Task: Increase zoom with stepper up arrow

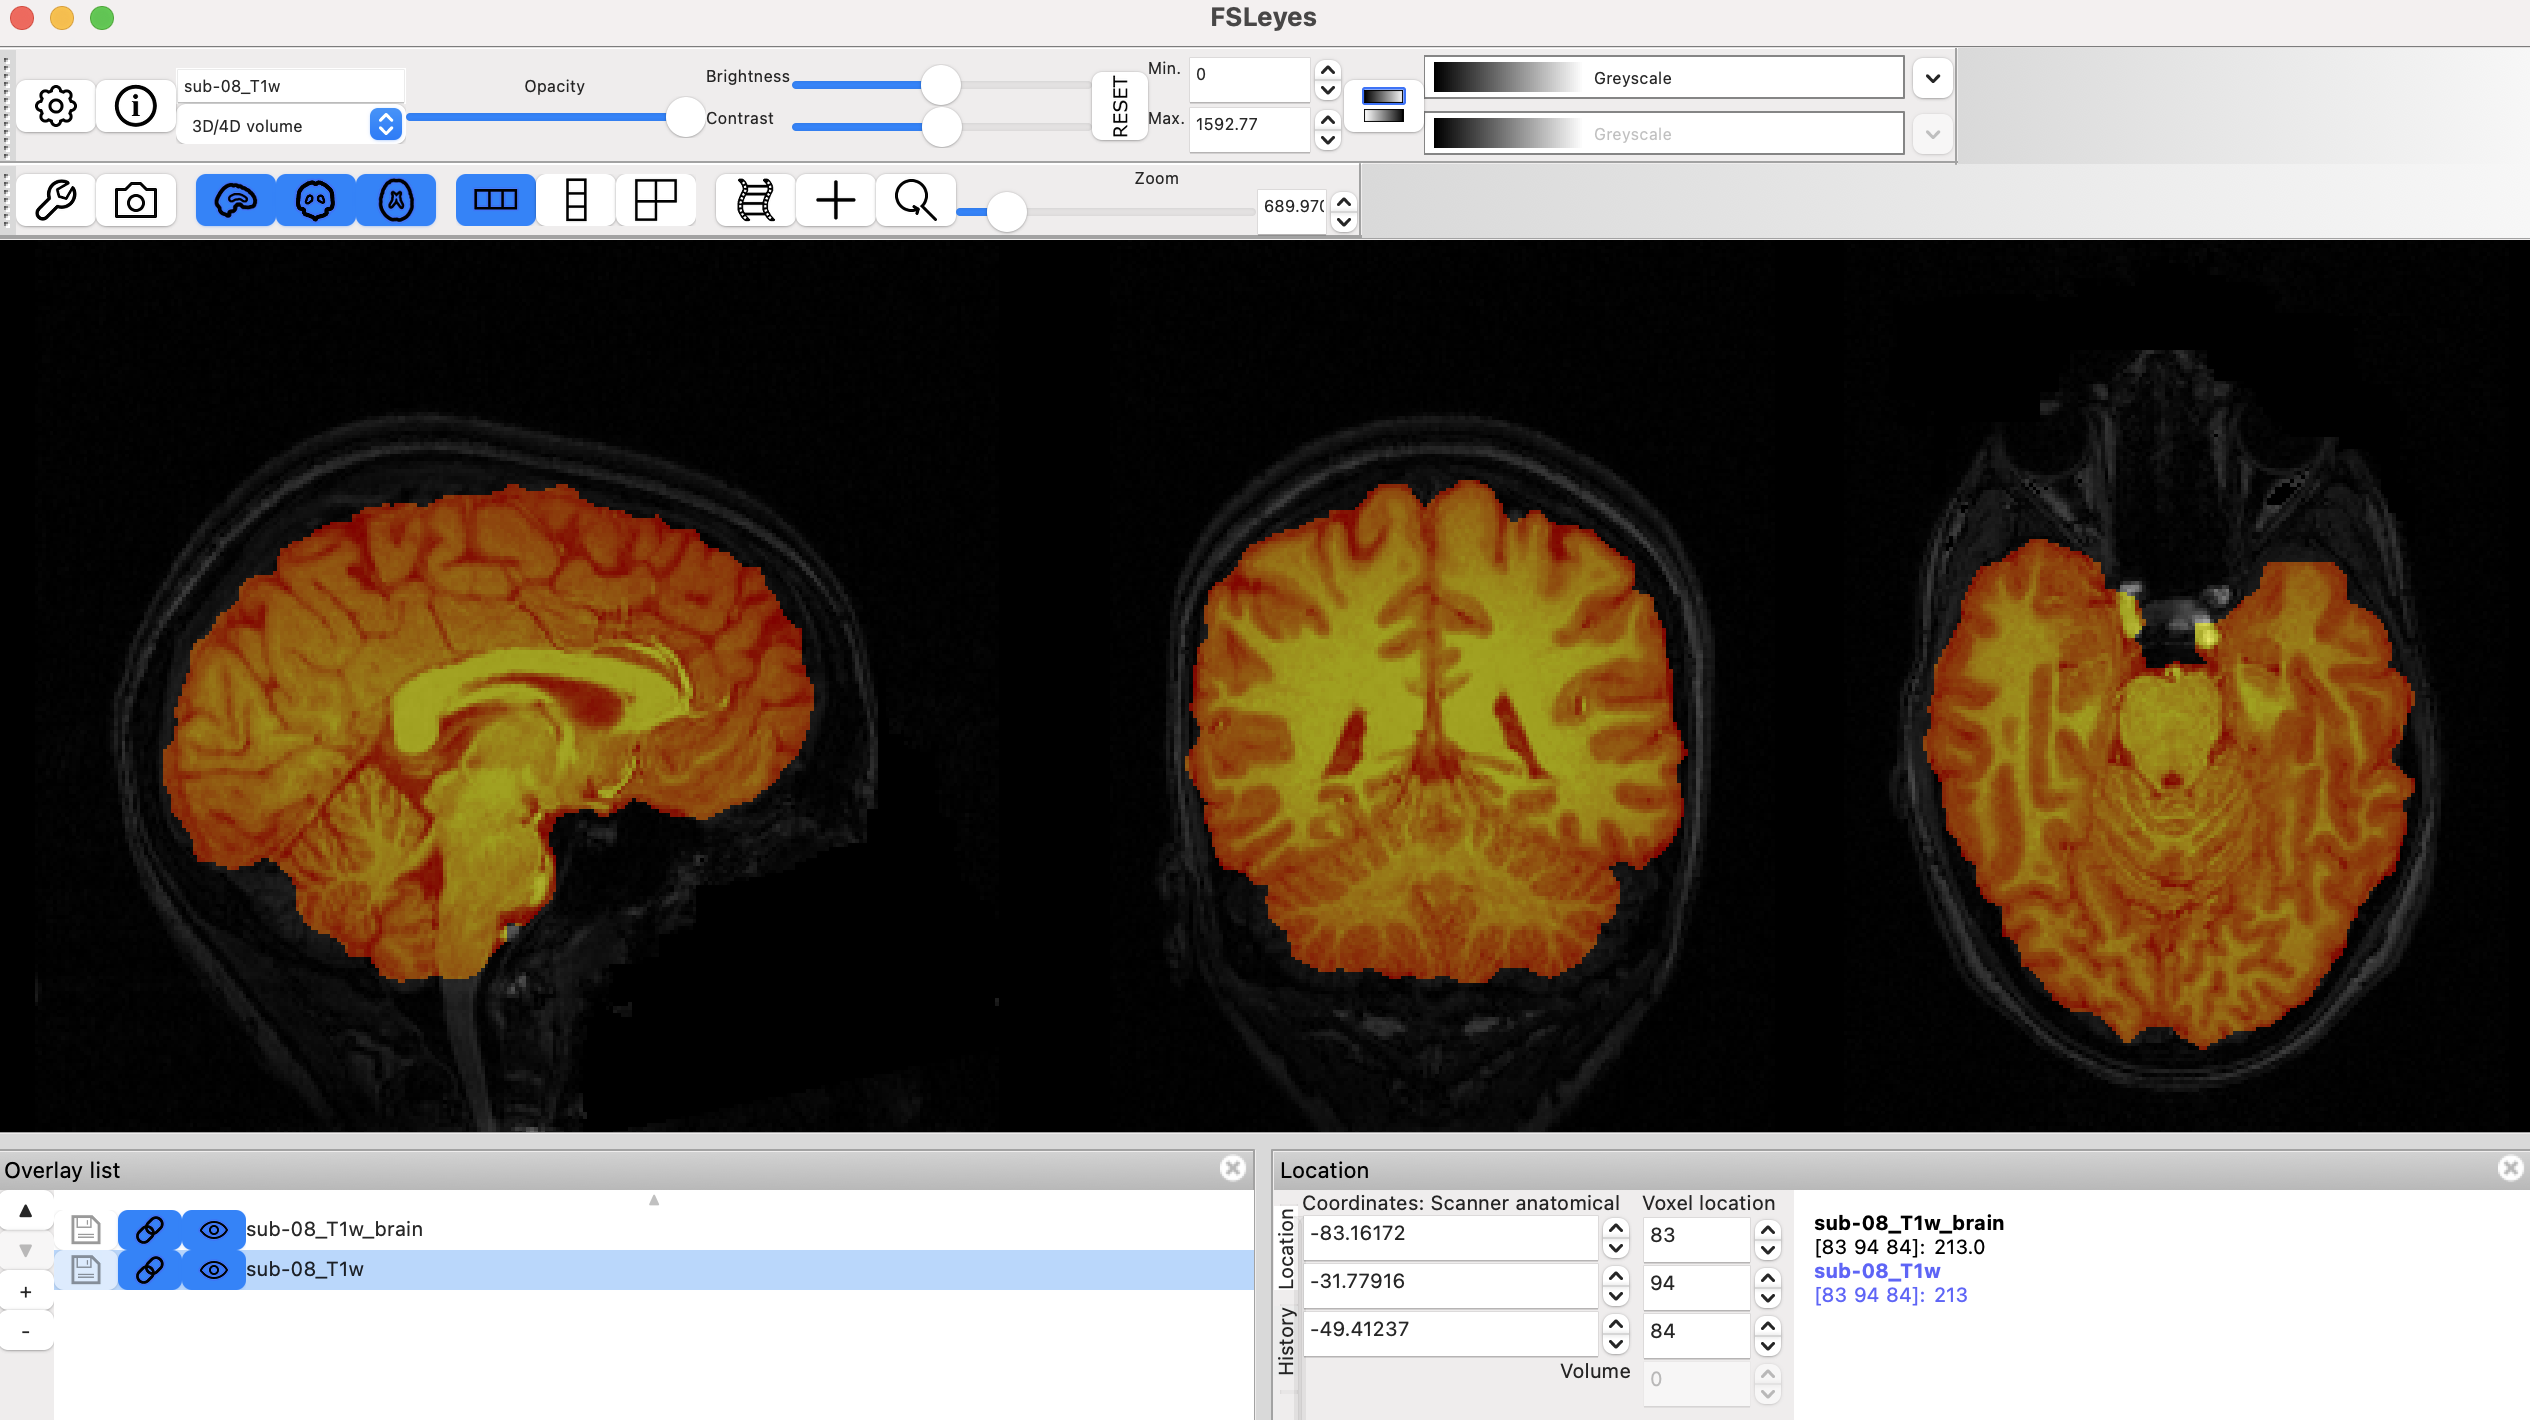Action: tap(1344, 201)
